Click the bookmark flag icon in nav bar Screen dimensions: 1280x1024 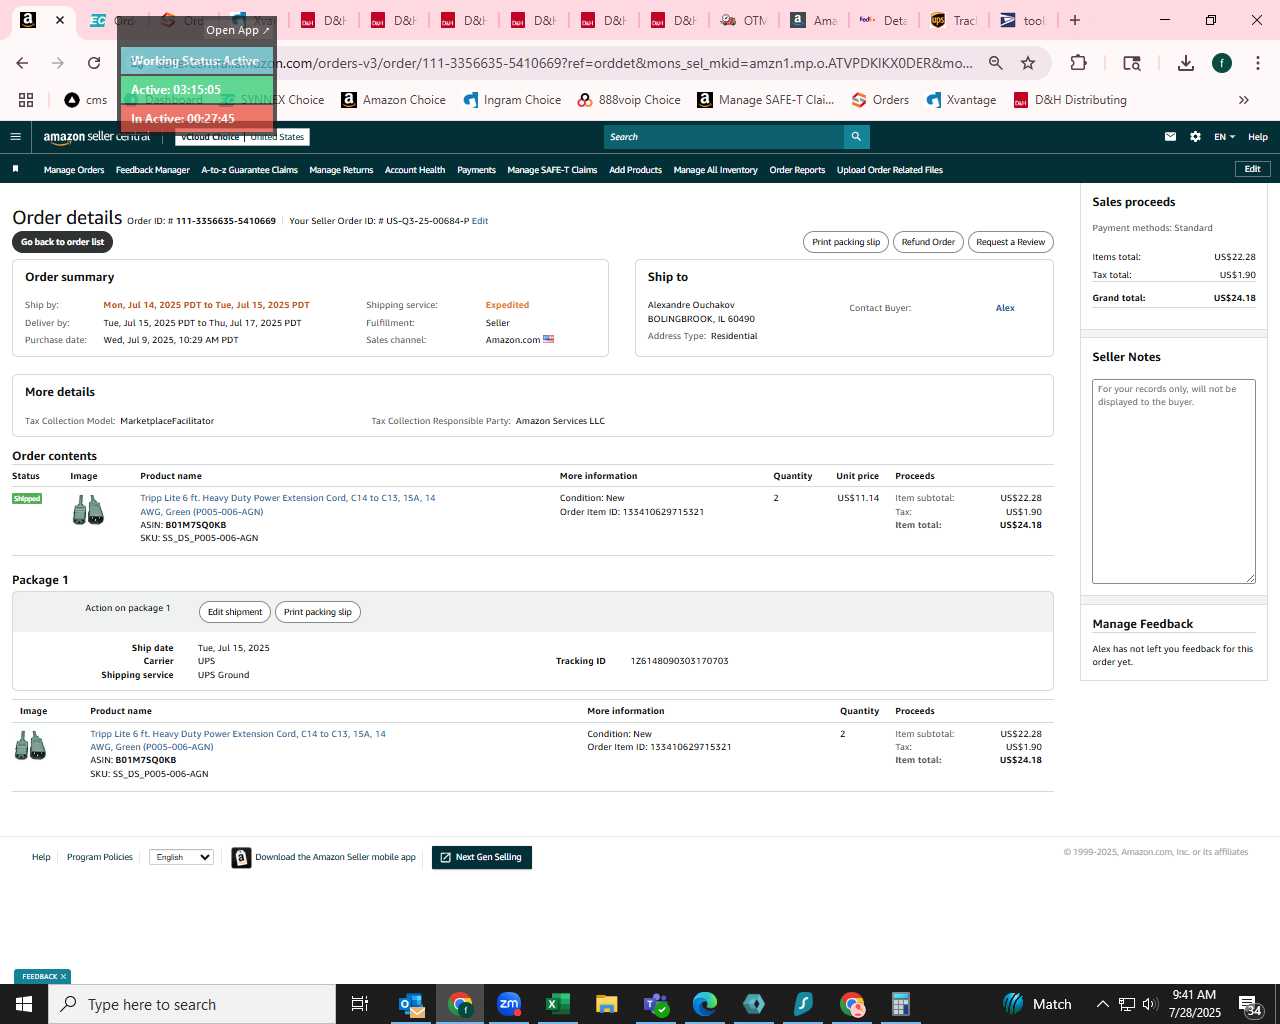click(x=15, y=169)
